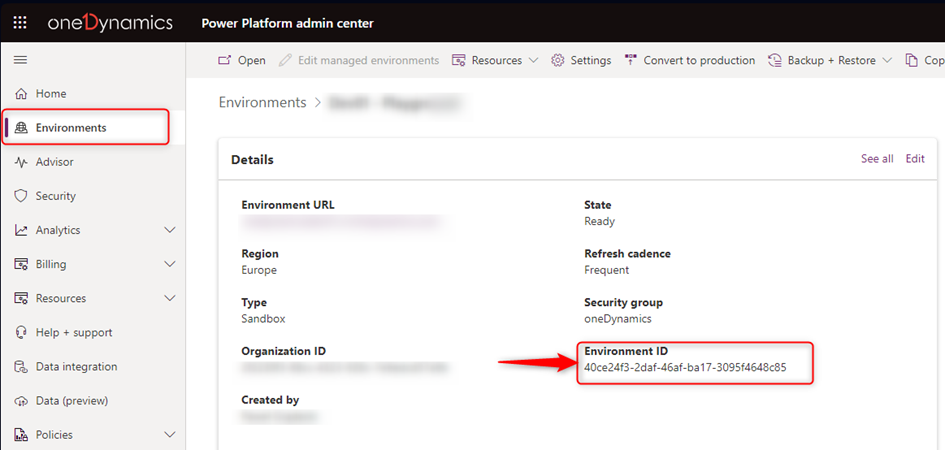Collapse the navigation hamburger menu
945x450 pixels.
(20, 60)
